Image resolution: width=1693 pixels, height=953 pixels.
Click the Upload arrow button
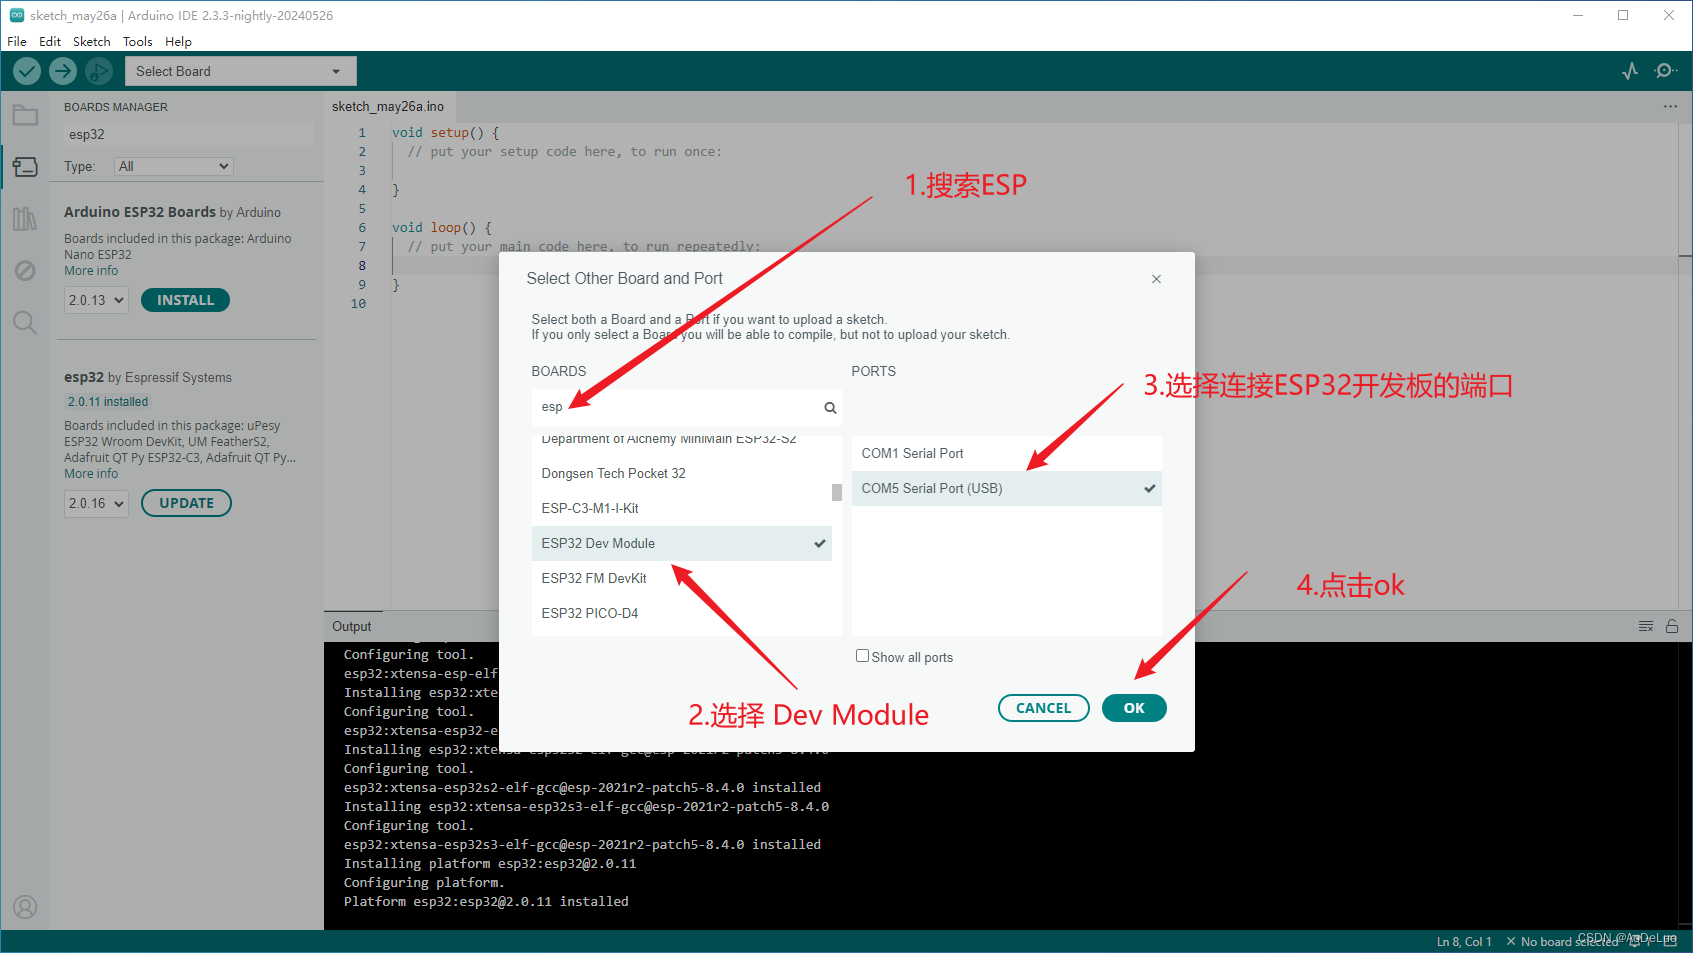click(x=63, y=71)
